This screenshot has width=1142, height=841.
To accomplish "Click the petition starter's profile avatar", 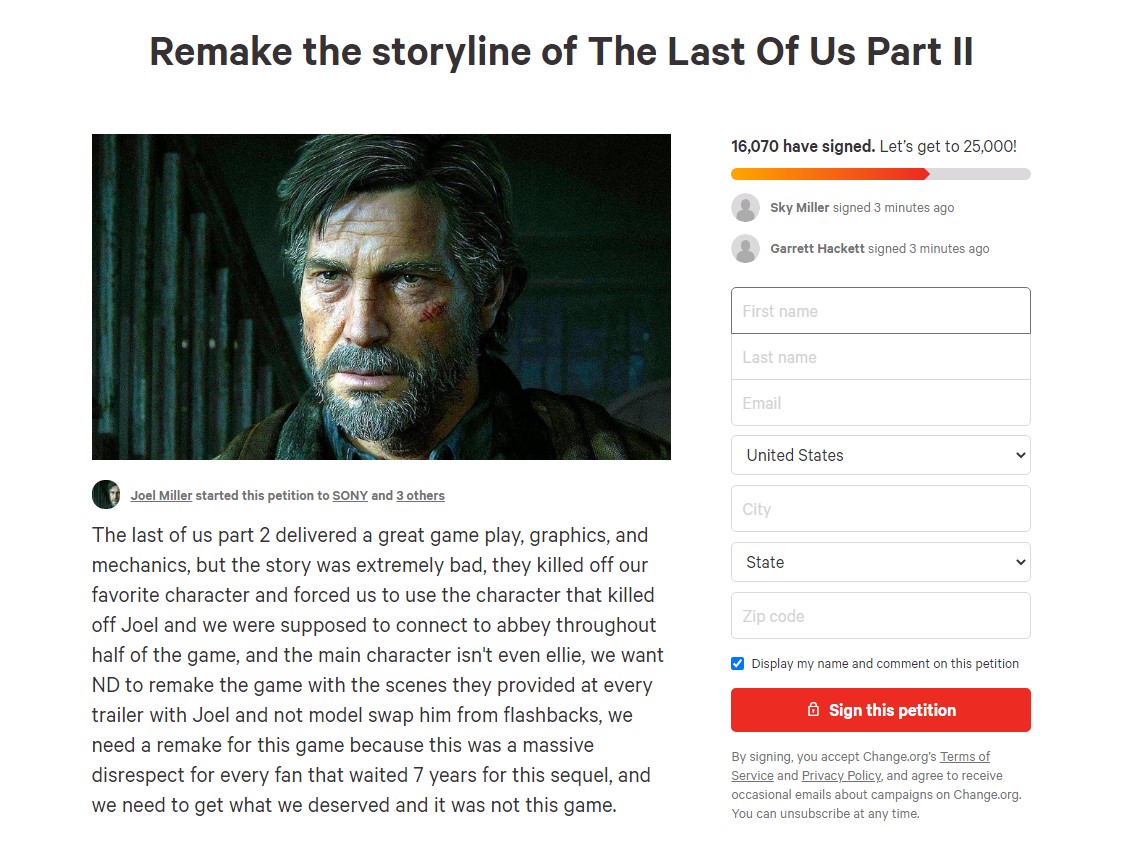I will coord(106,495).
